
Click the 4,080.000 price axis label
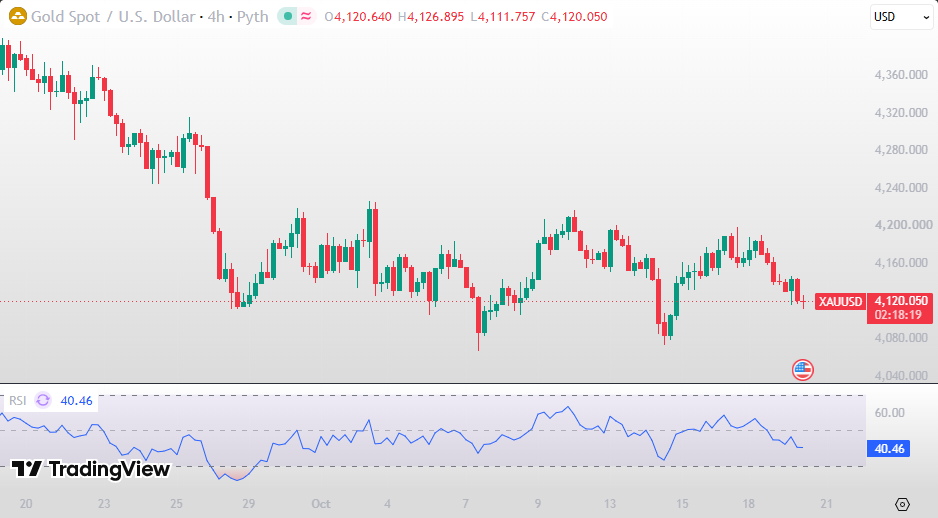[901, 338]
